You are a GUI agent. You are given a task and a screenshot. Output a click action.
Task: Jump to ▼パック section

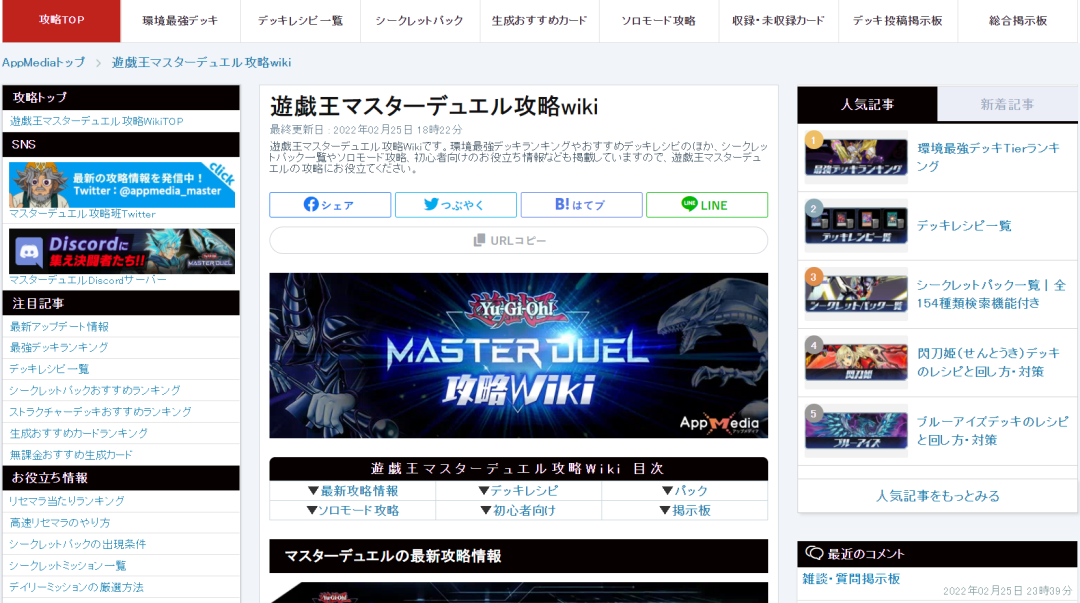point(685,491)
